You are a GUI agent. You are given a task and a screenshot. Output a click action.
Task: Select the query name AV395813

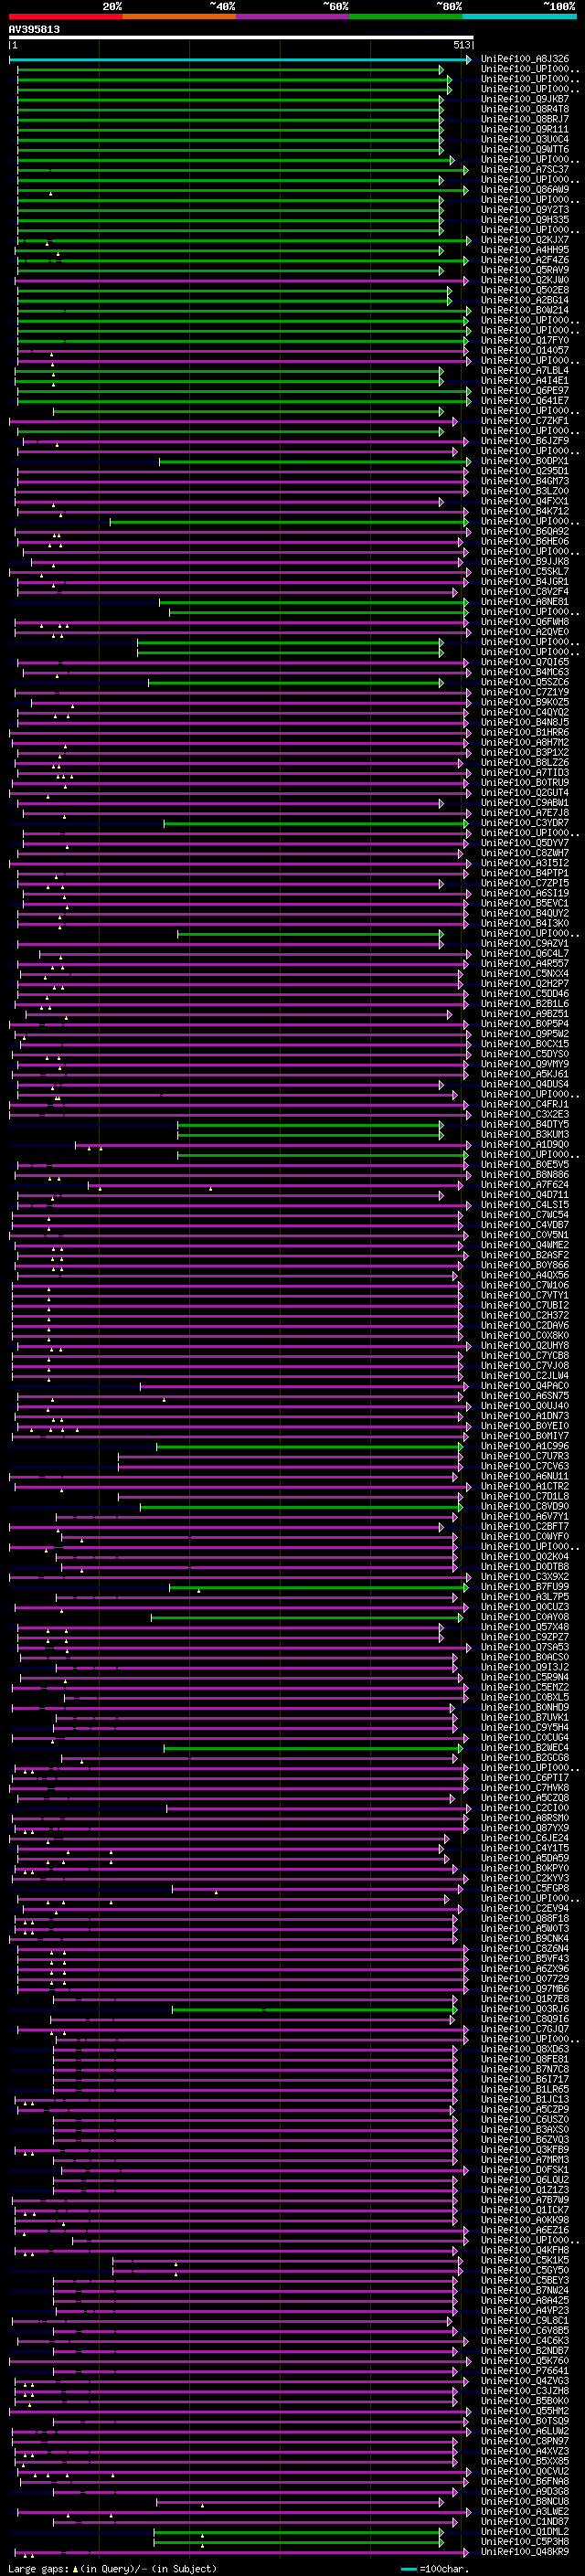pyautogui.click(x=34, y=29)
